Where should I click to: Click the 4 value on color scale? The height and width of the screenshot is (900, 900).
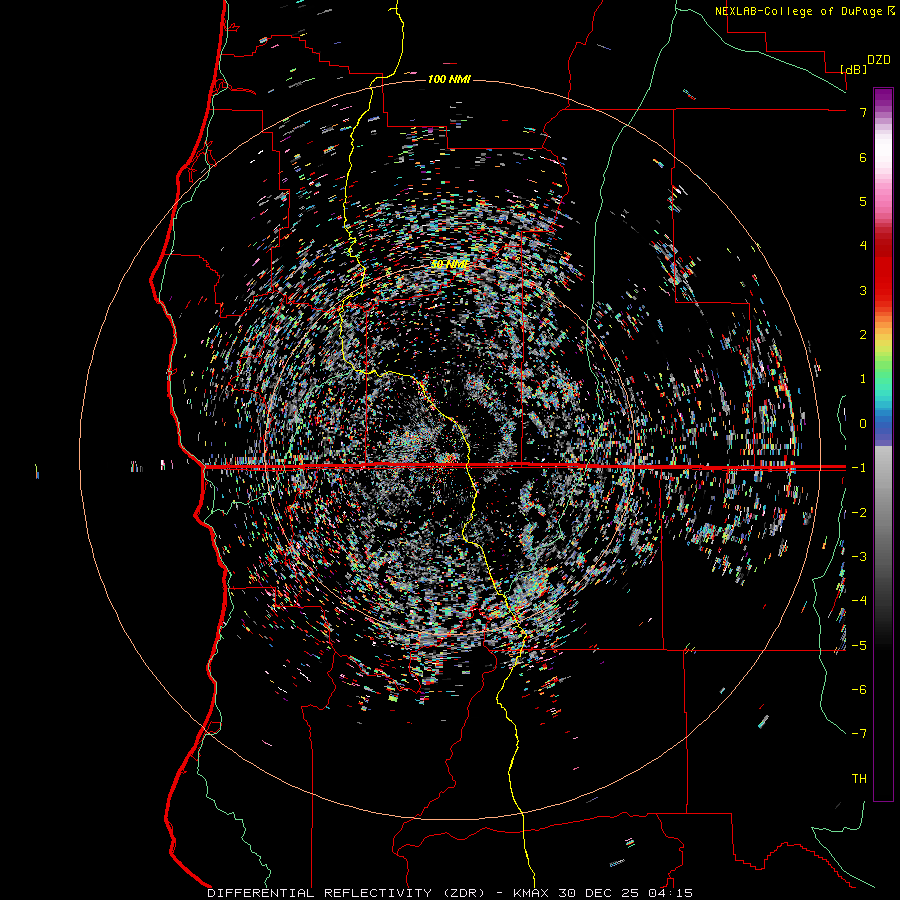(x=863, y=246)
